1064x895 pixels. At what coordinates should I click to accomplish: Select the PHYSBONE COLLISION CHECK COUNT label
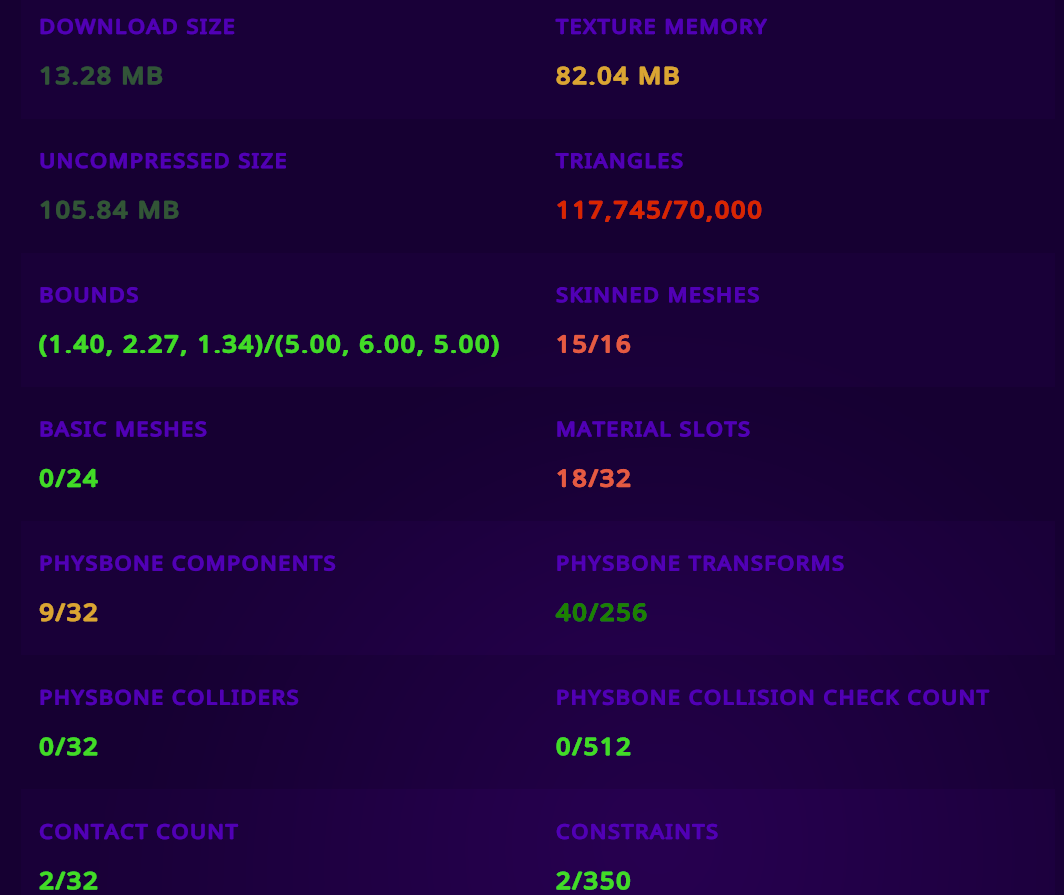pyautogui.click(x=772, y=698)
